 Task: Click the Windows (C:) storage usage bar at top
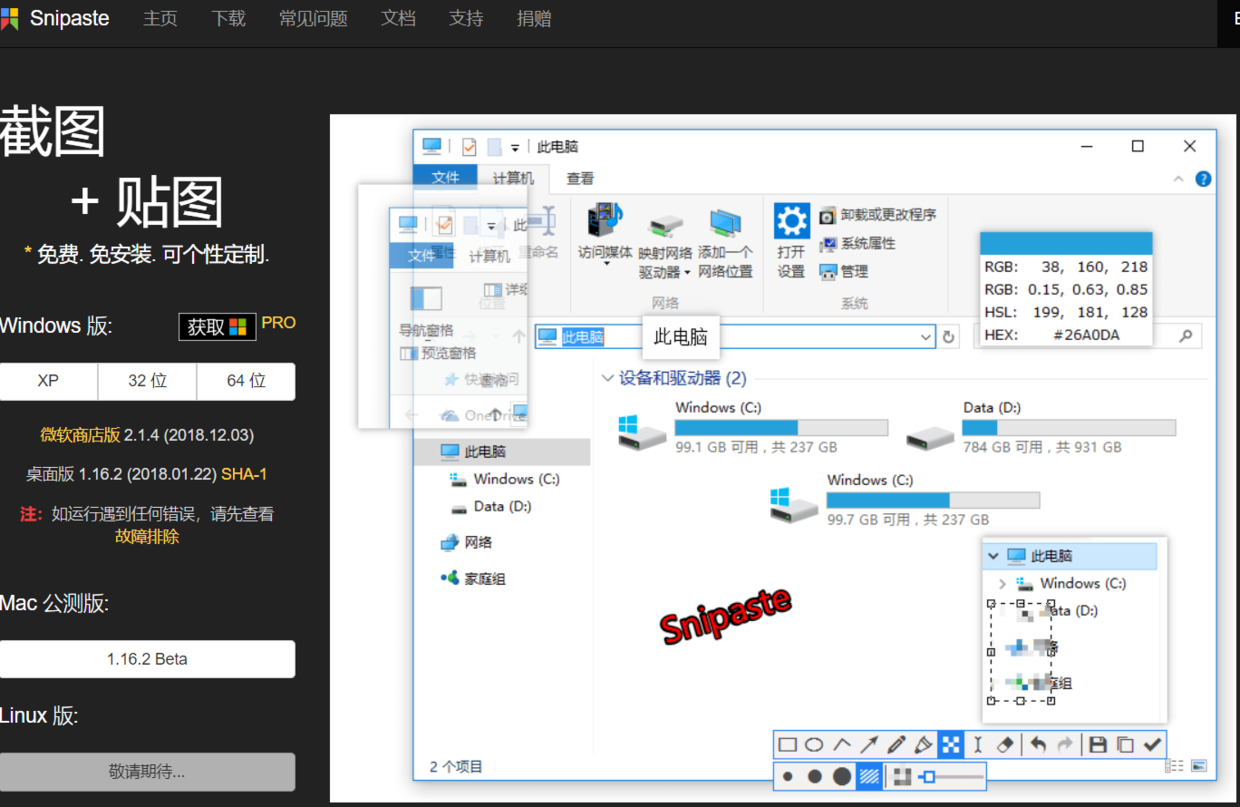781,427
